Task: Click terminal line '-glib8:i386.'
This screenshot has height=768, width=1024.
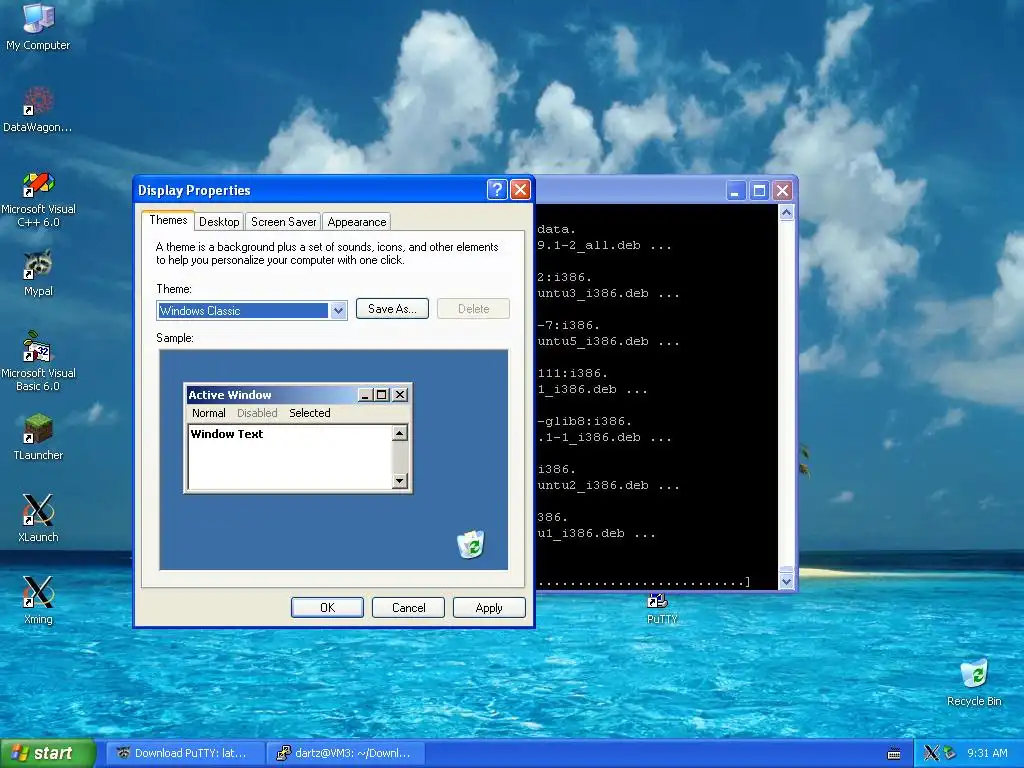Action: [584, 421]
